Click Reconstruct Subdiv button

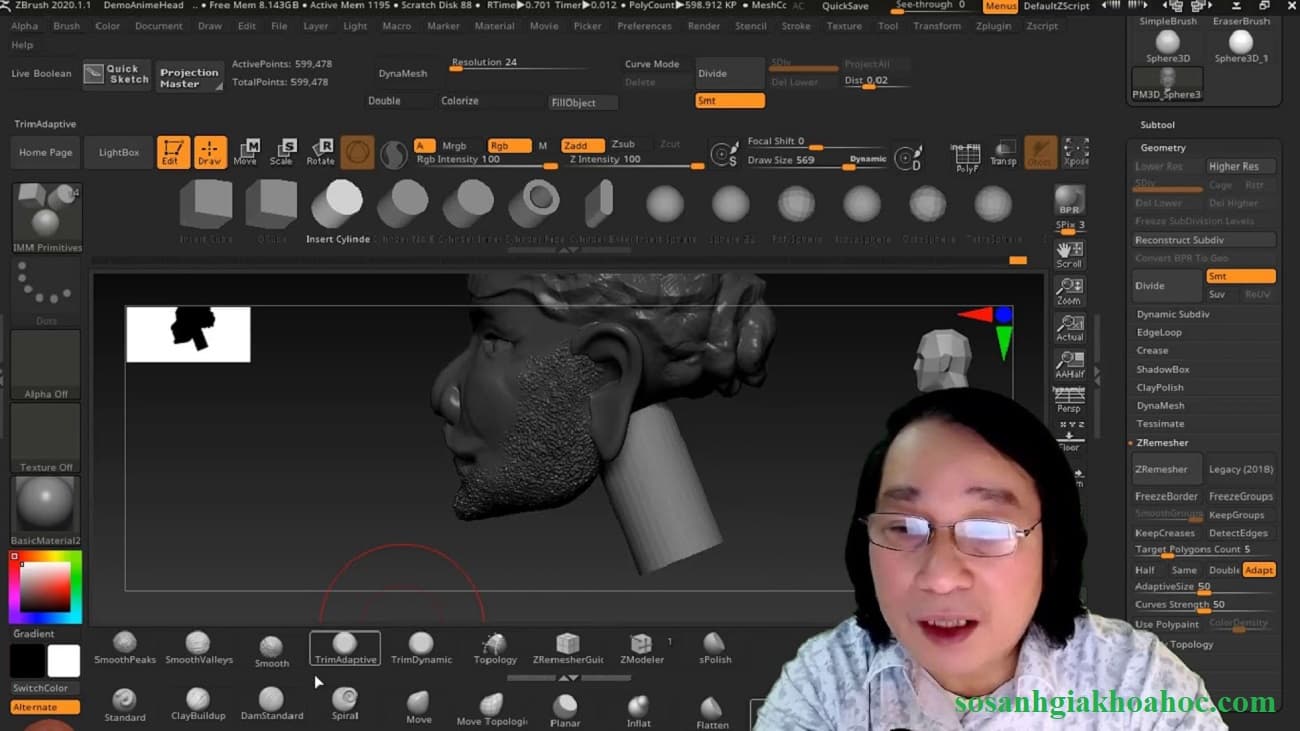[x=1204, y=240]
